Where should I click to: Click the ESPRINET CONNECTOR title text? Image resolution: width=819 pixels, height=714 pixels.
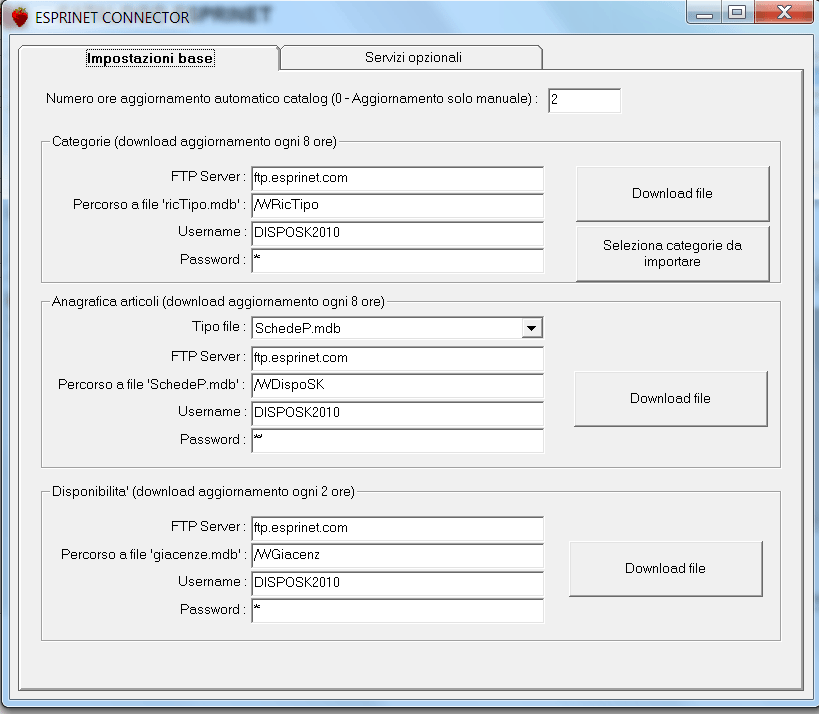112,17
